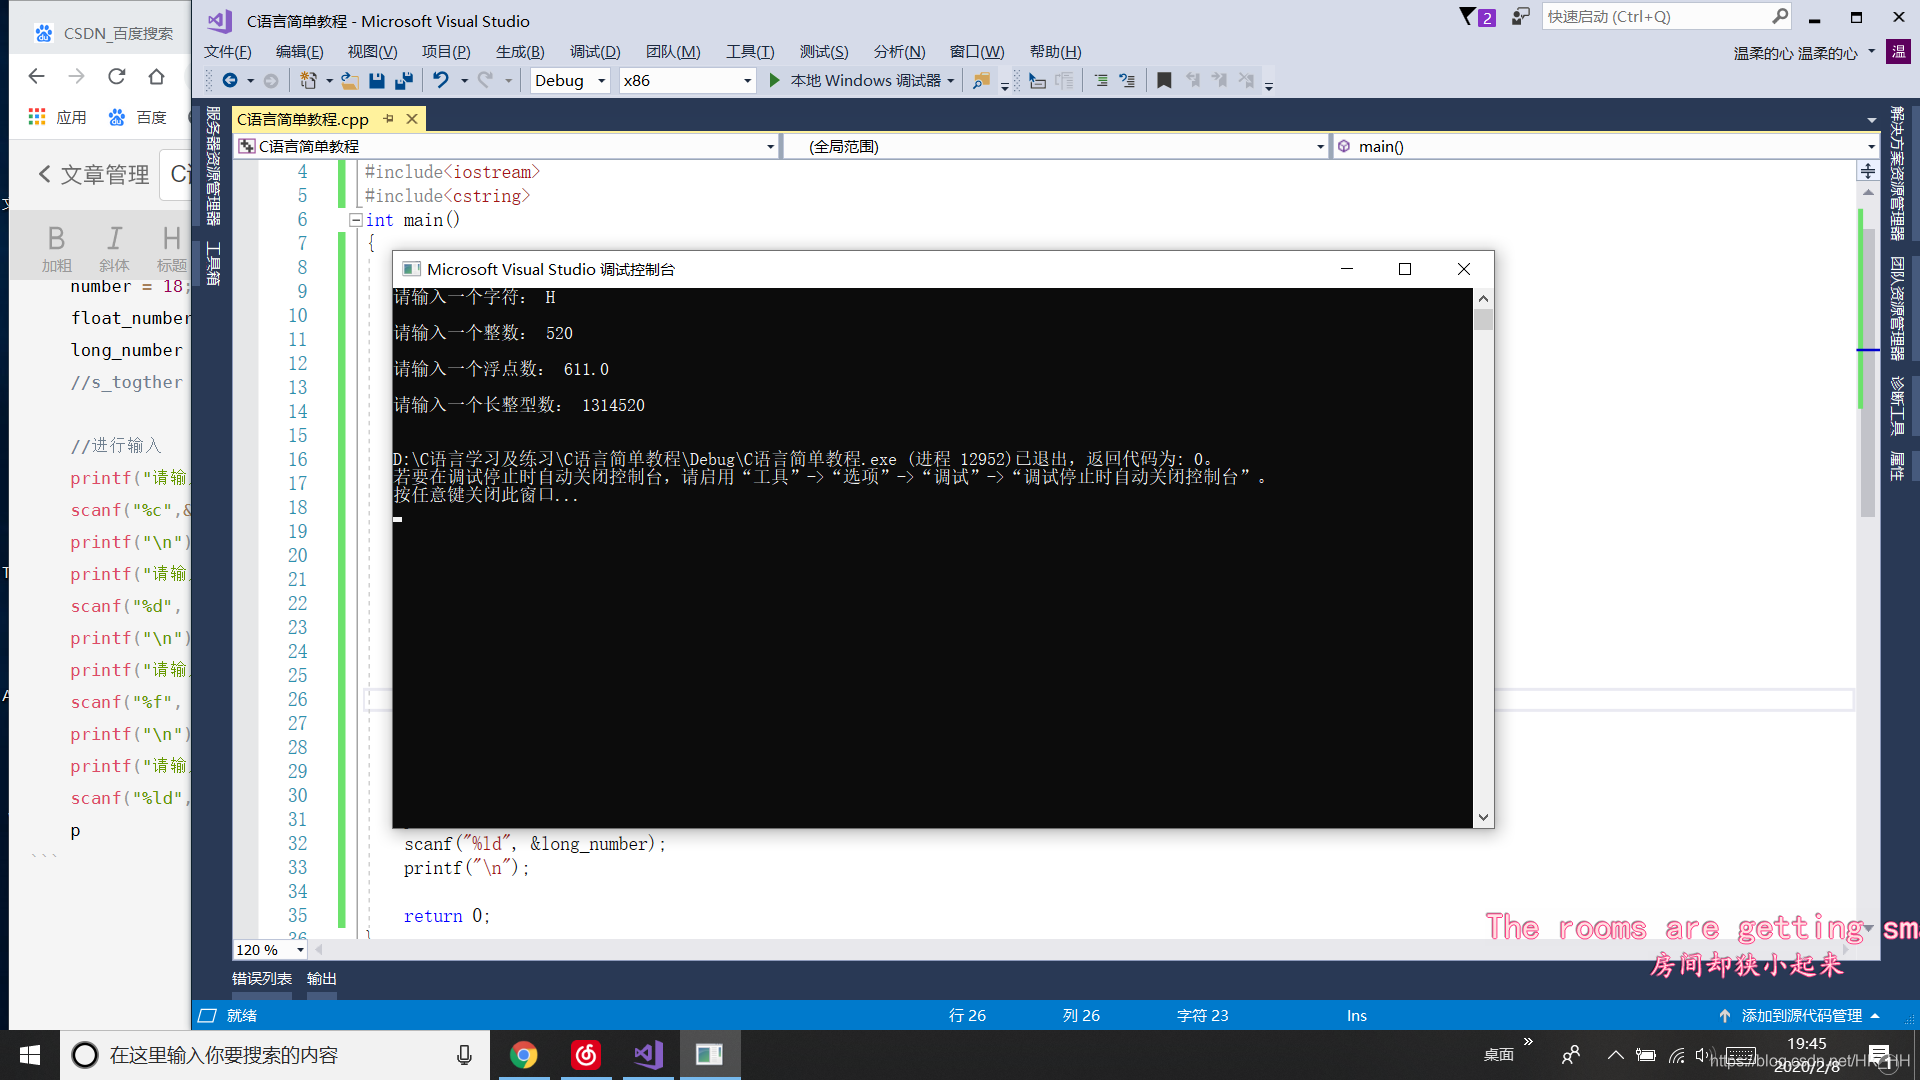This screenshot has height=1080, width=1920.
Task: Click the Italic formatting icon in CSDN editor
Action: pos(114,247)
